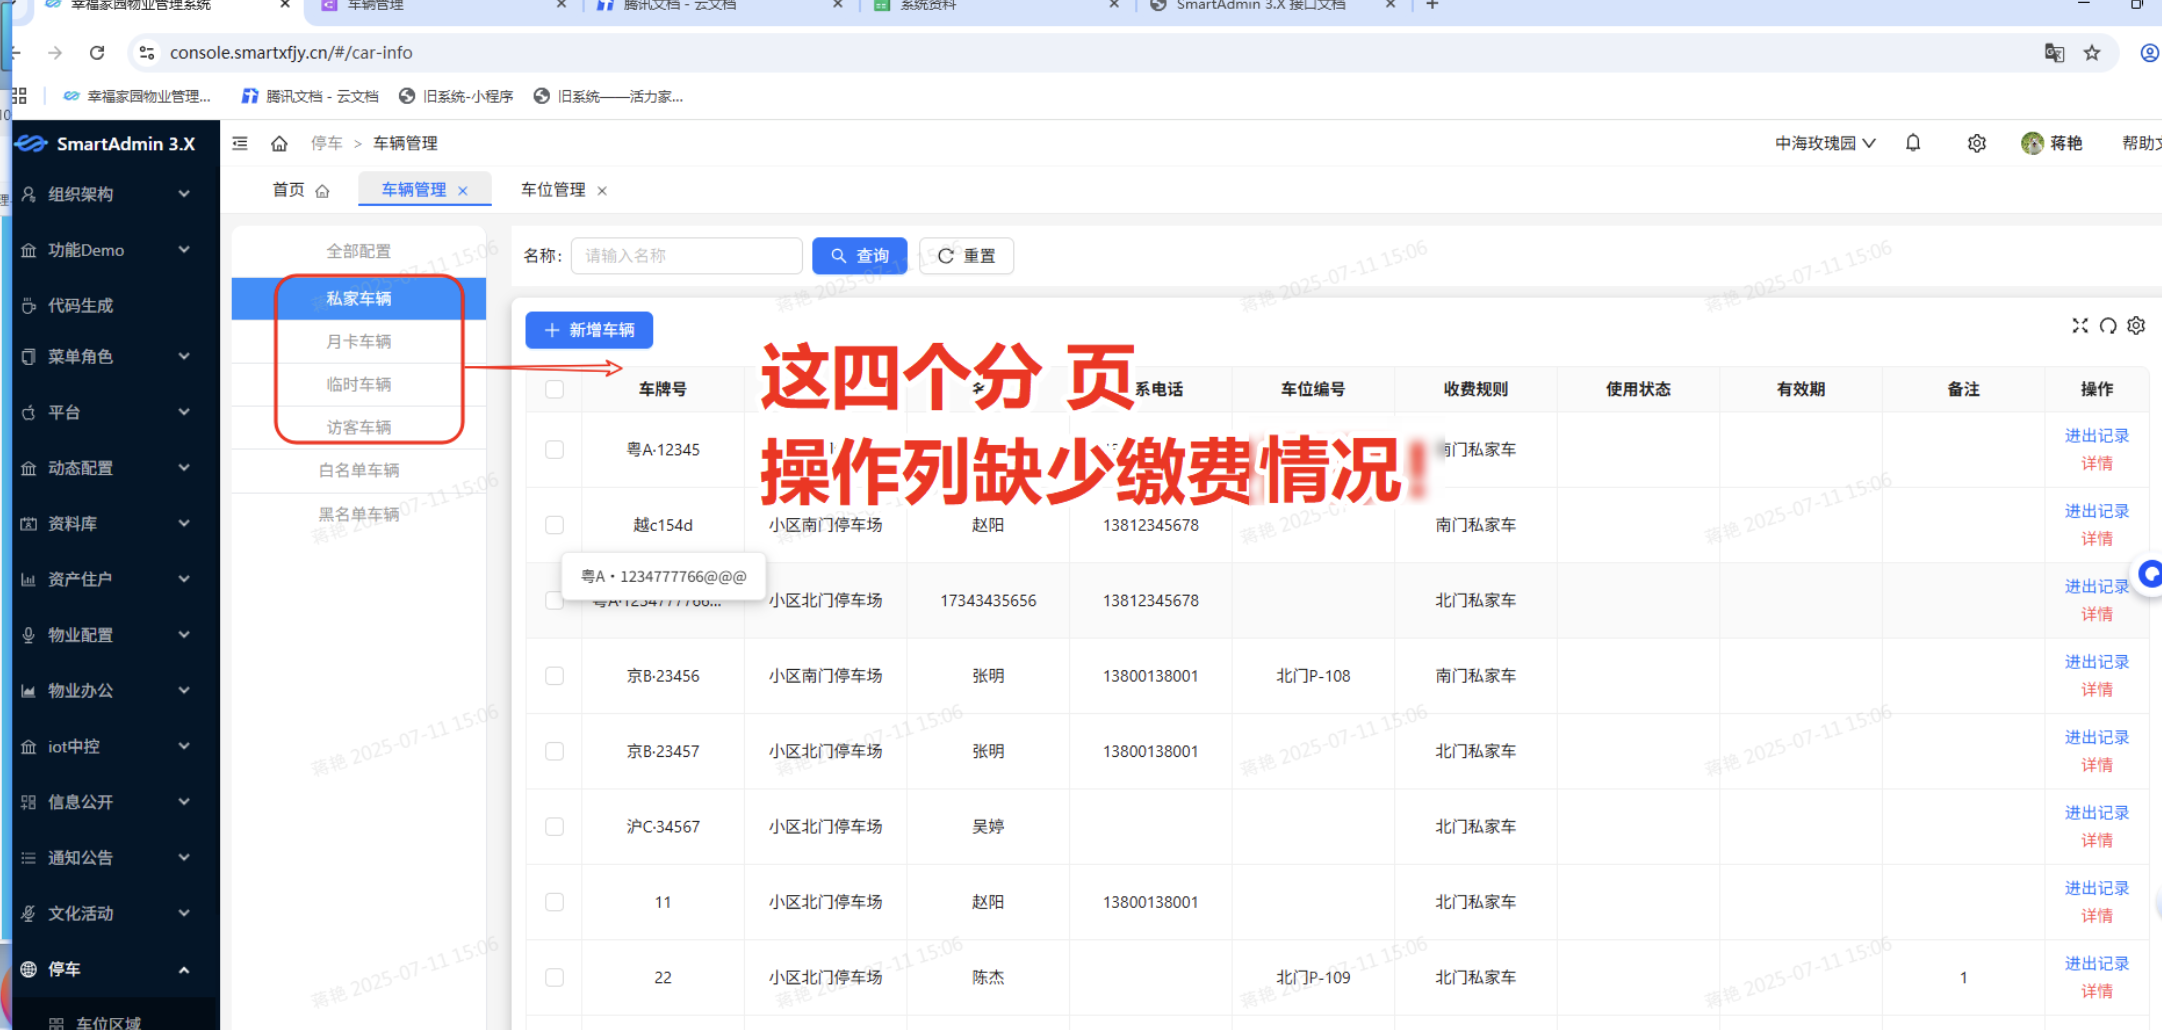Open system settings from the top bar
Viewport: 2162px width, 1030px height.
[1977, 143]
